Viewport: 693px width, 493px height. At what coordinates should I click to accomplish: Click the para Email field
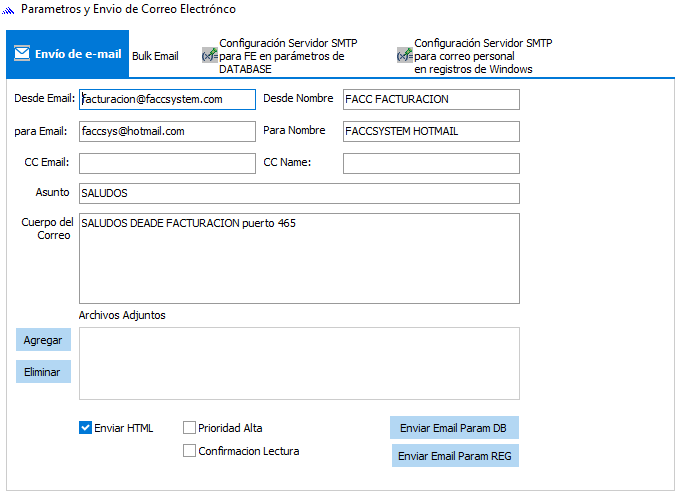tap(167, 132)
